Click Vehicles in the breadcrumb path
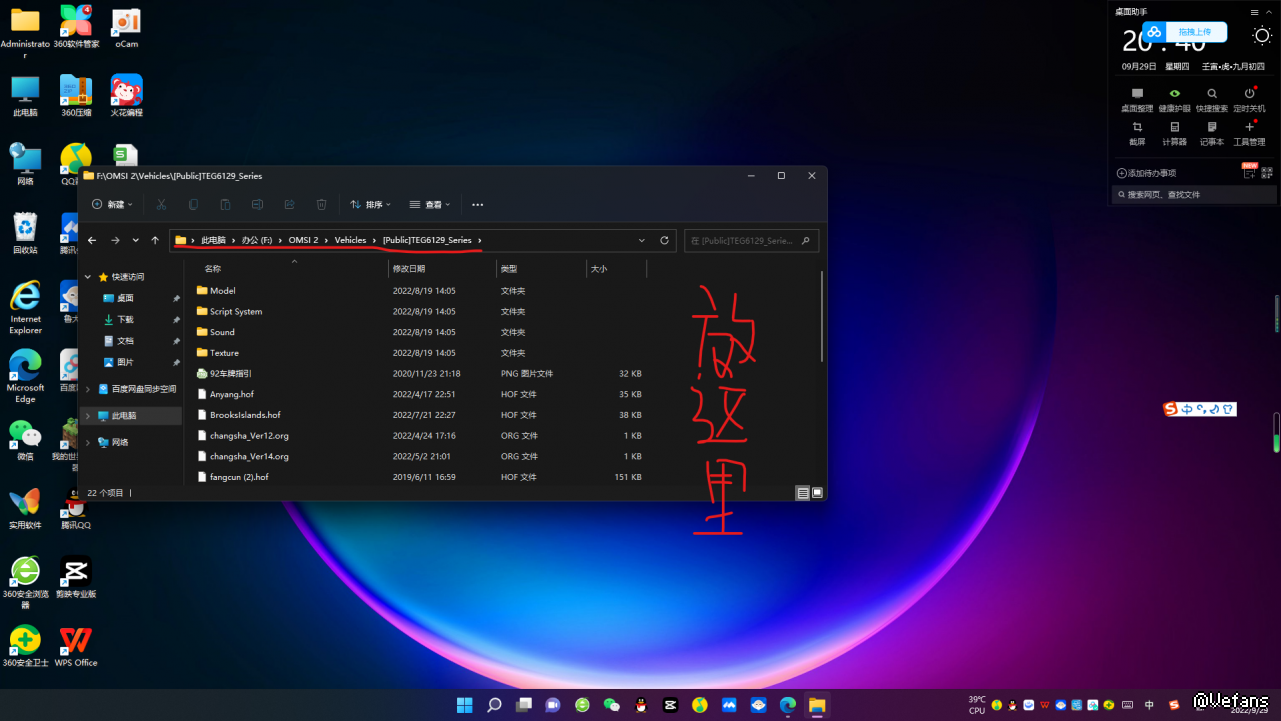 tap(350, 240)
